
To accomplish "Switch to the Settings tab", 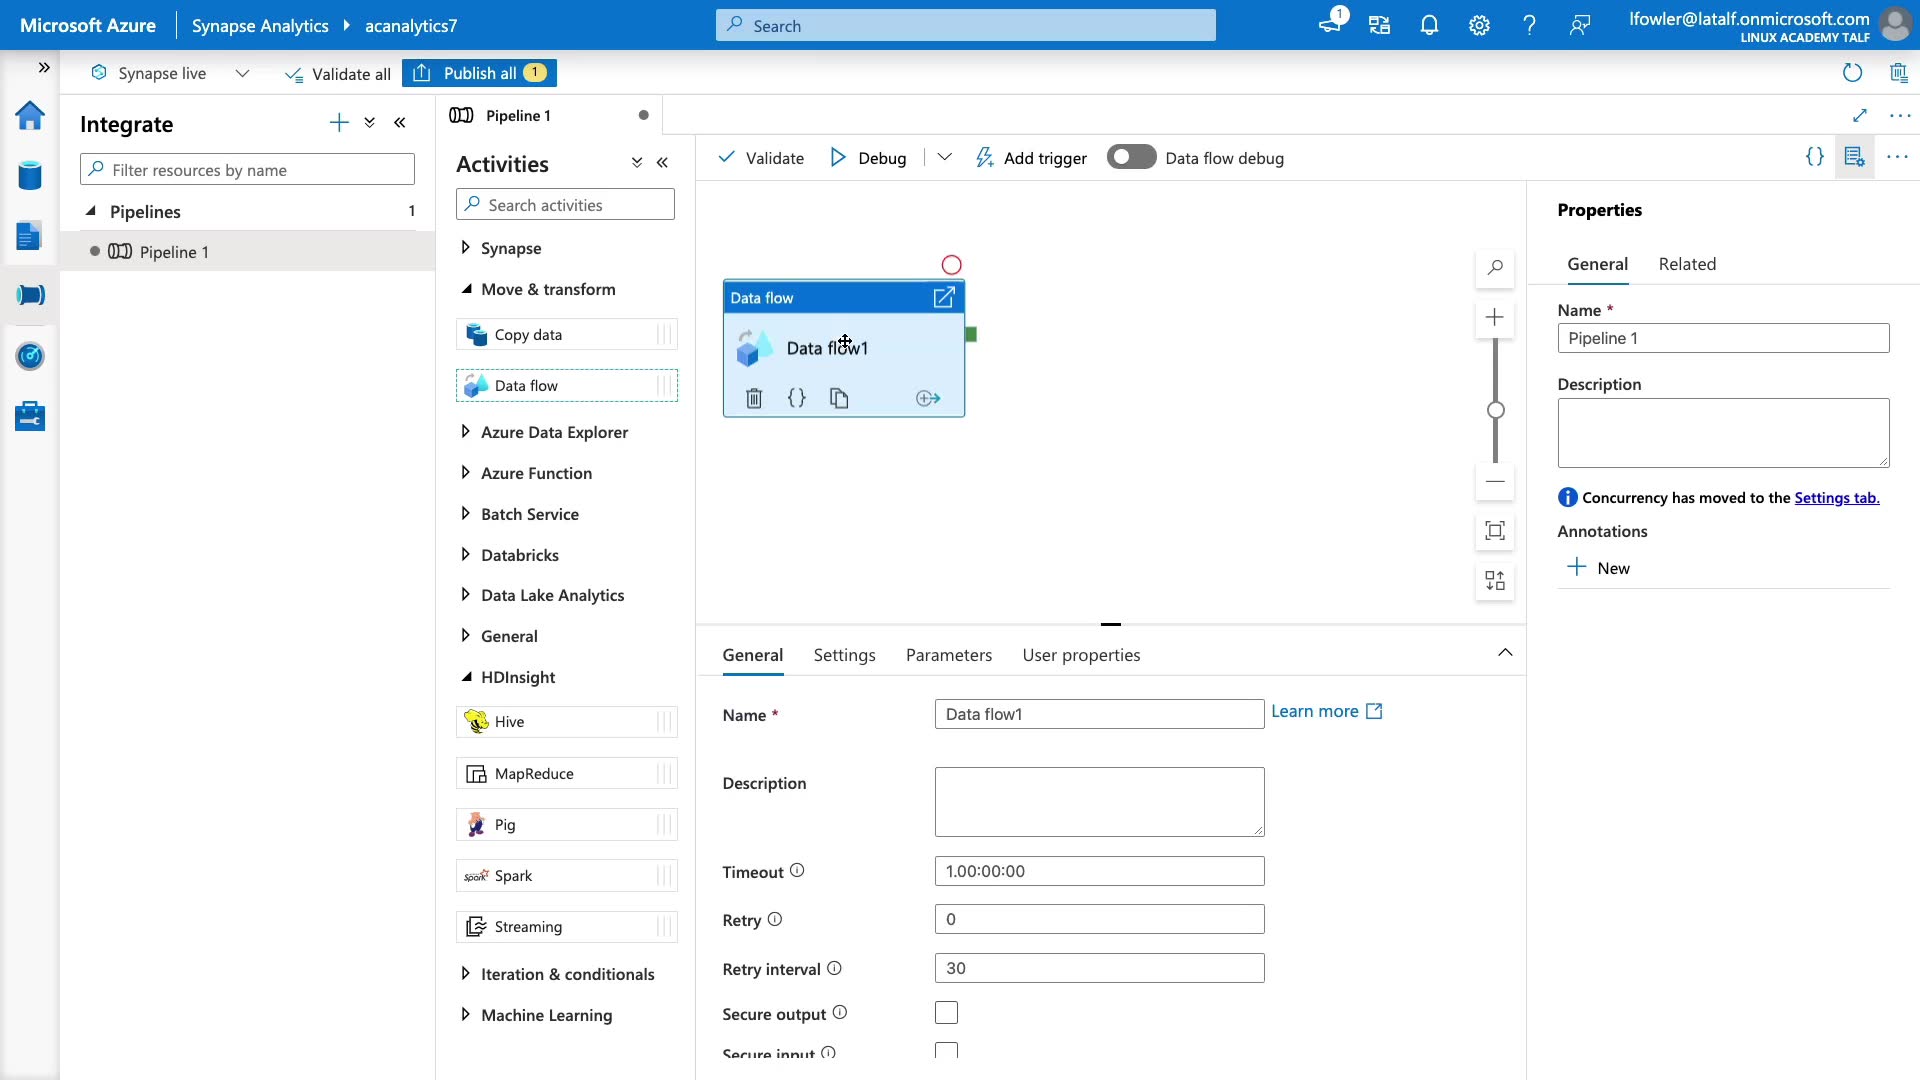I will (x=844, y=655).
